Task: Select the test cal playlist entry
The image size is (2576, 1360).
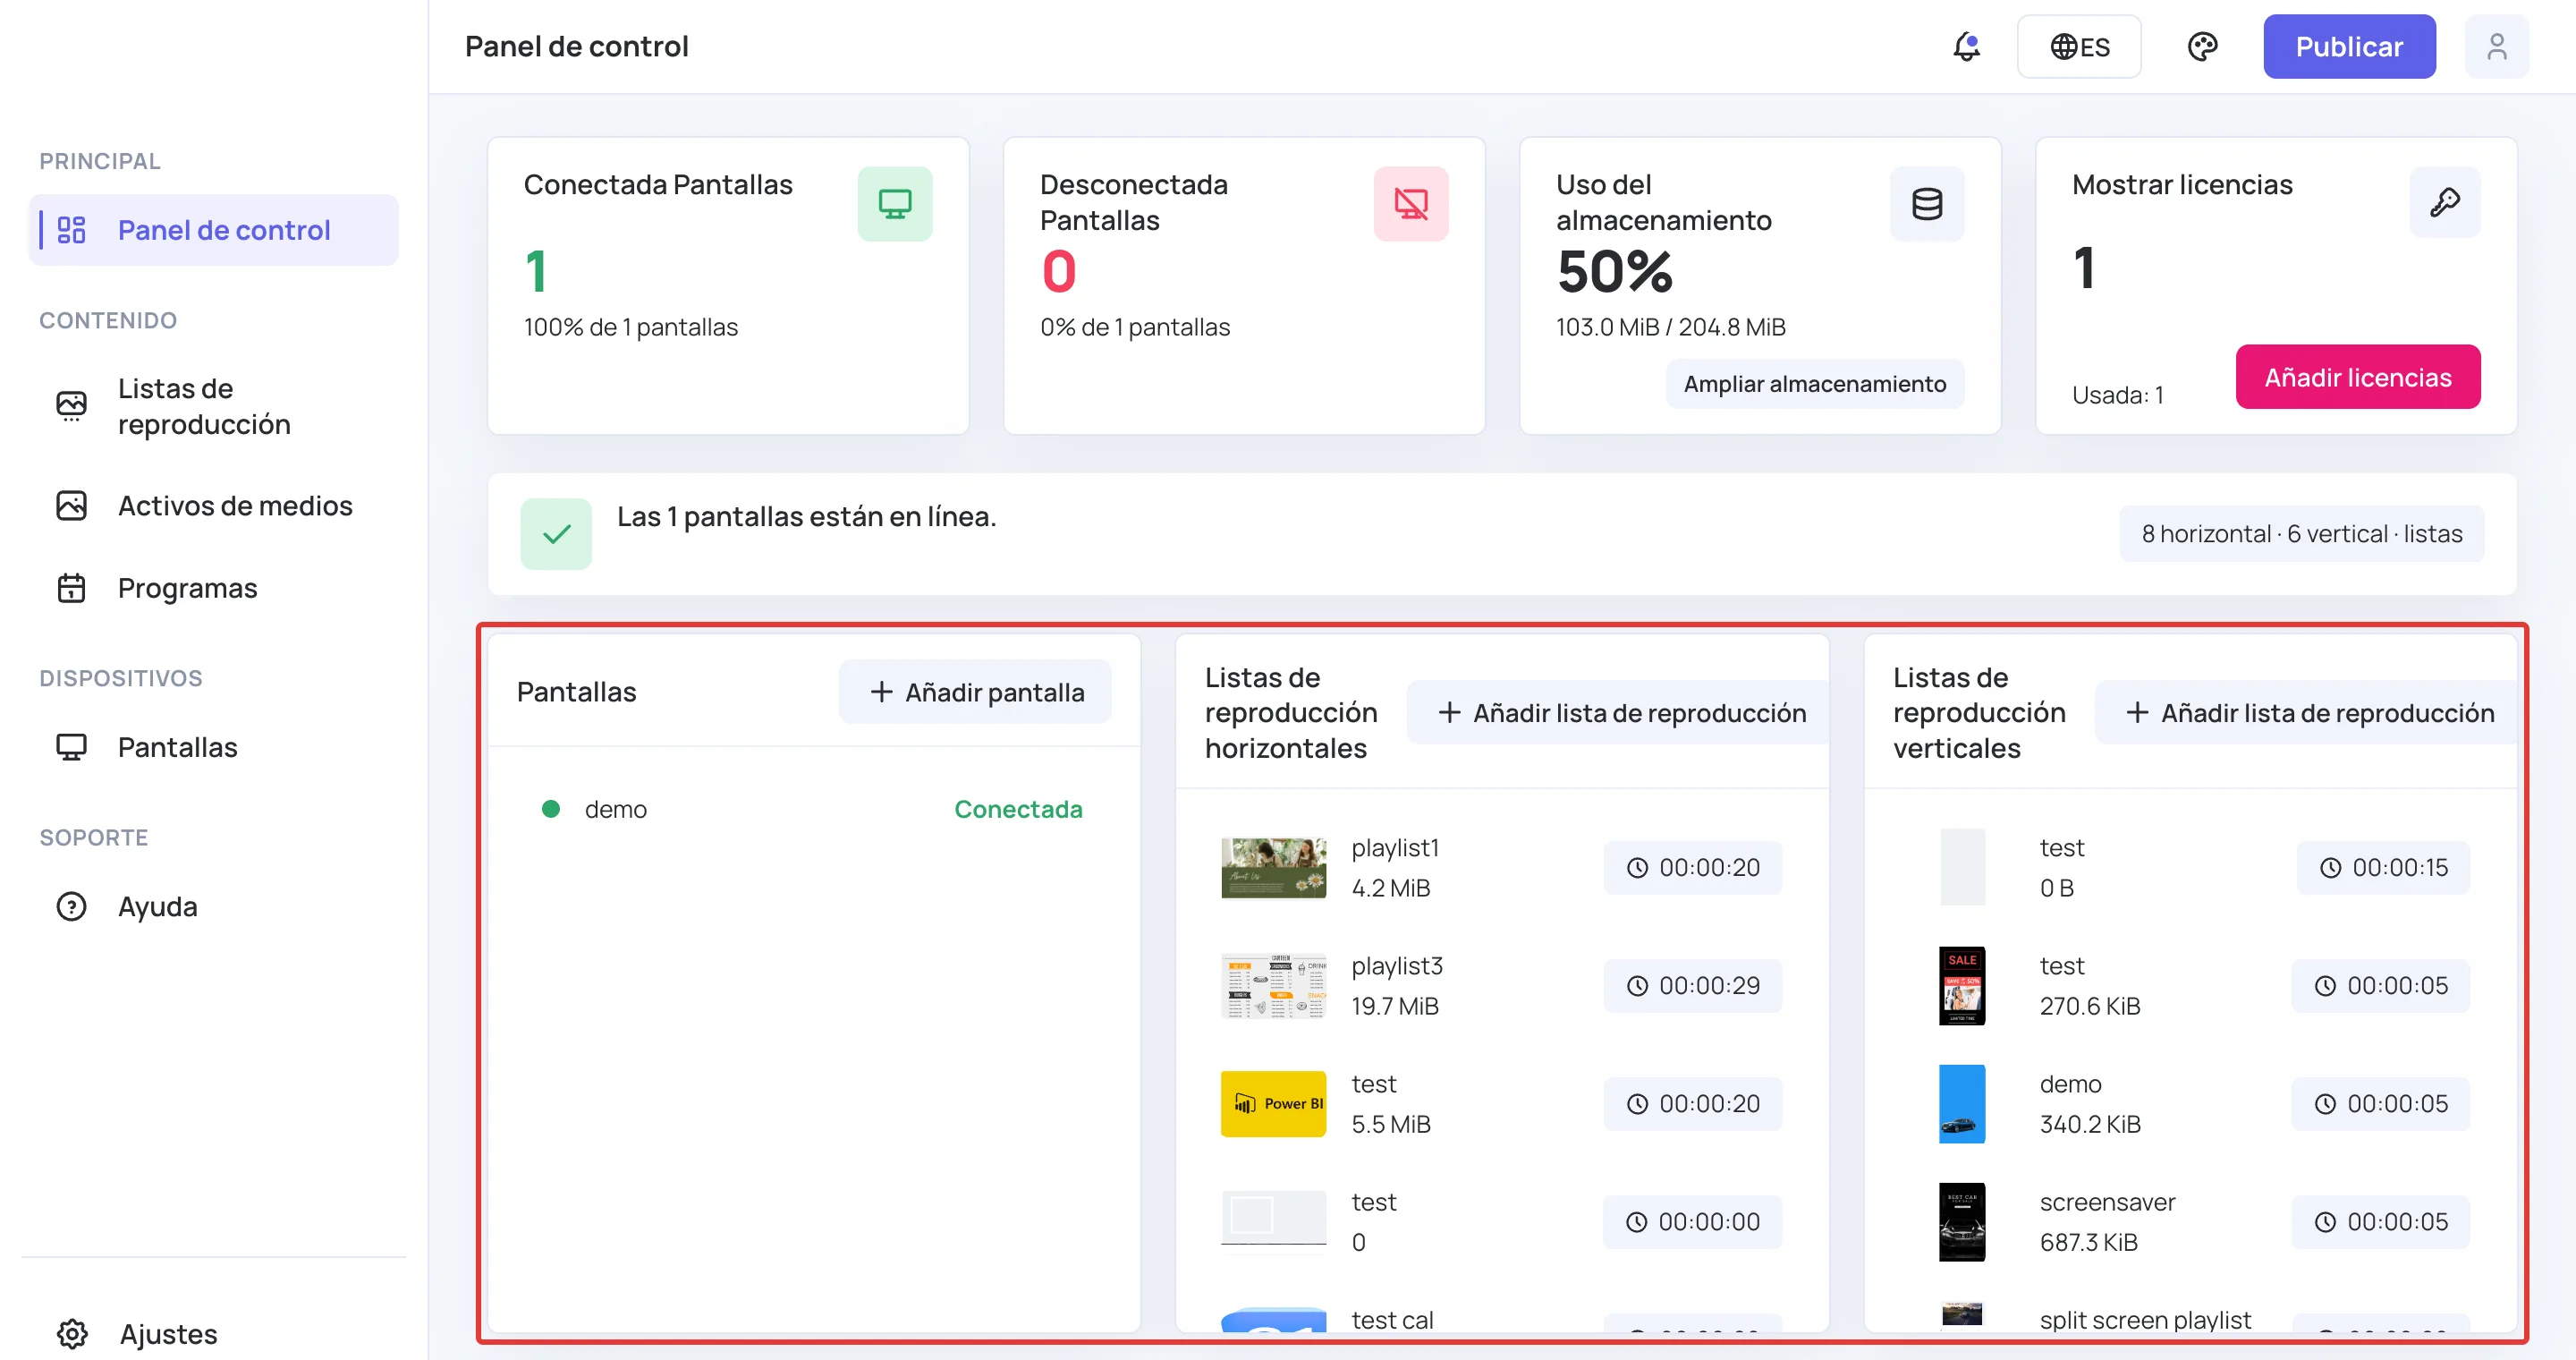Action: (x=1502, y=1318)
